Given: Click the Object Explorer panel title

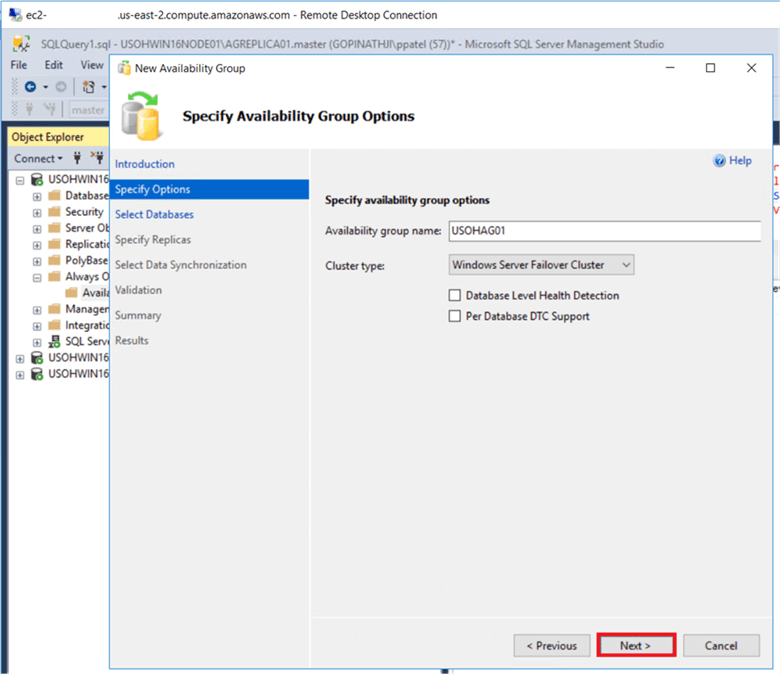Looking at the screenshot, I should pos(48,137).
